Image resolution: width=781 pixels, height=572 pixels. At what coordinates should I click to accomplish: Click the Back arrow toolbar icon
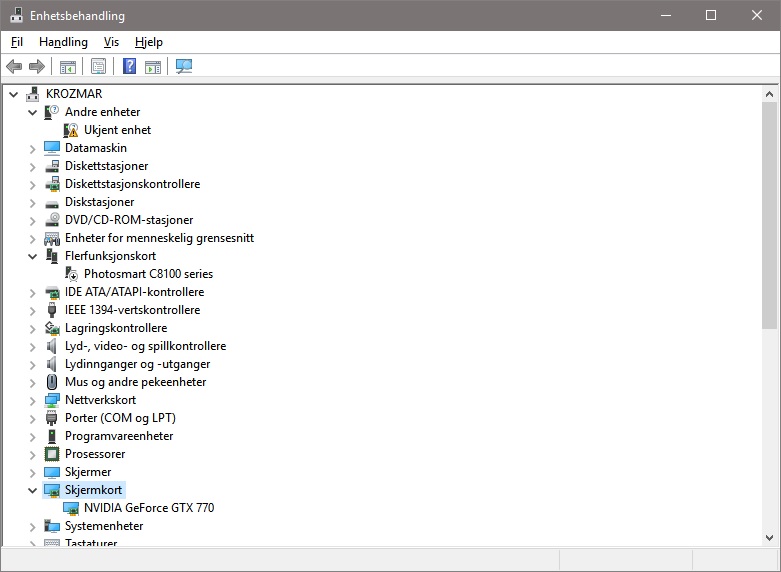[14, 66]
